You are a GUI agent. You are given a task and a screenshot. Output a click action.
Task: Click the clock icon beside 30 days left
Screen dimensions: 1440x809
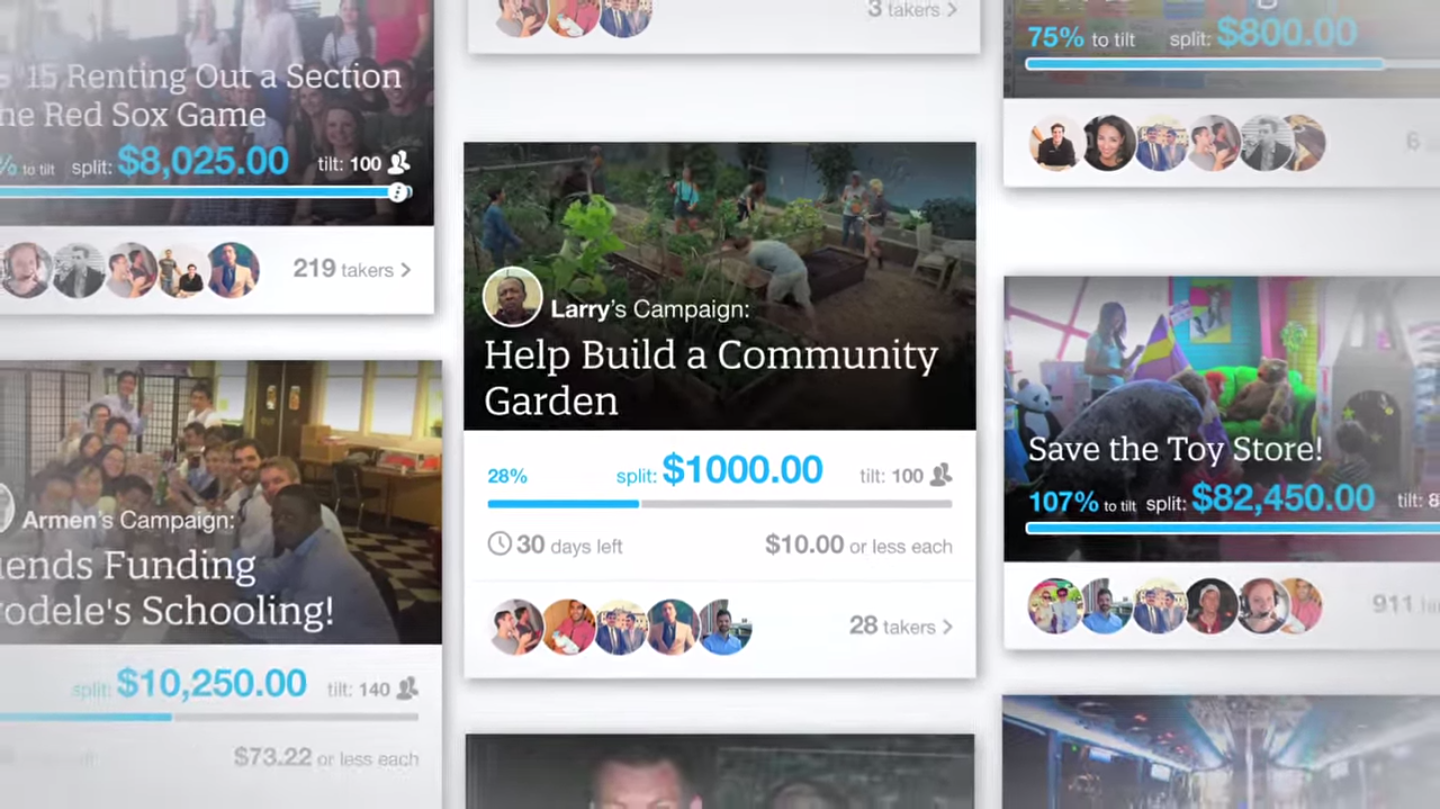click(499, 544)
